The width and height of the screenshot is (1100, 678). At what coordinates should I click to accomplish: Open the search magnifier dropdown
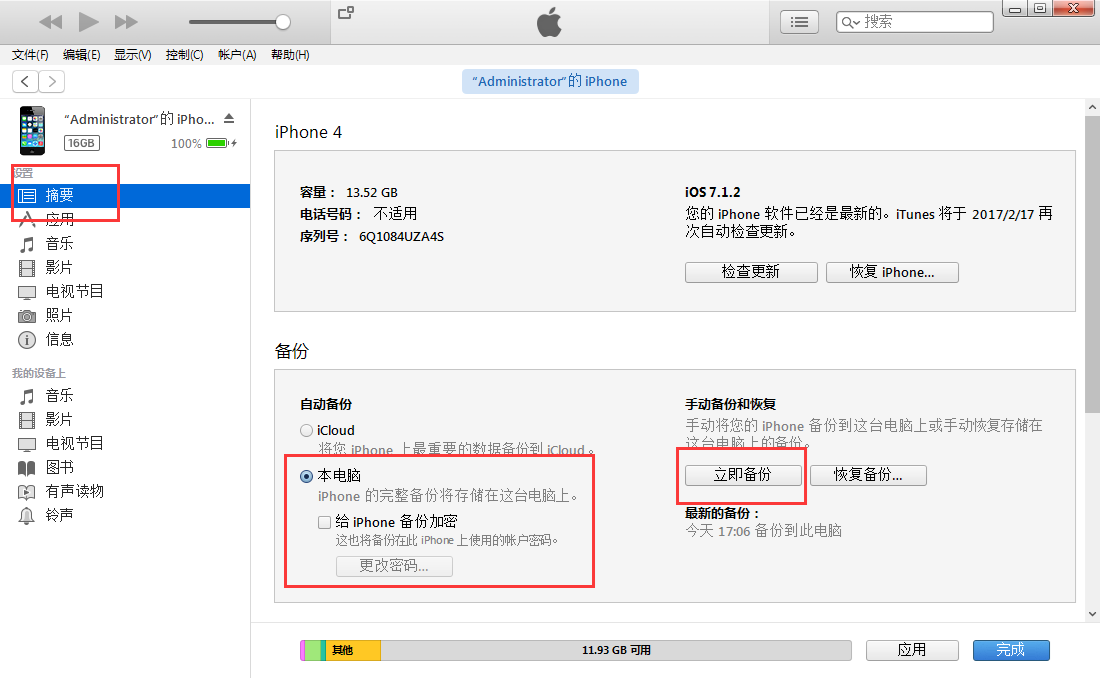(x=850, y=22)
